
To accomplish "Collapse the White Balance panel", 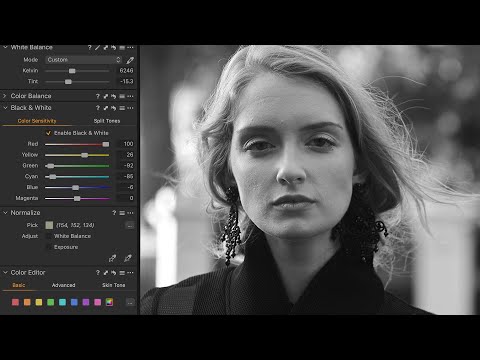I will [5, 48].
